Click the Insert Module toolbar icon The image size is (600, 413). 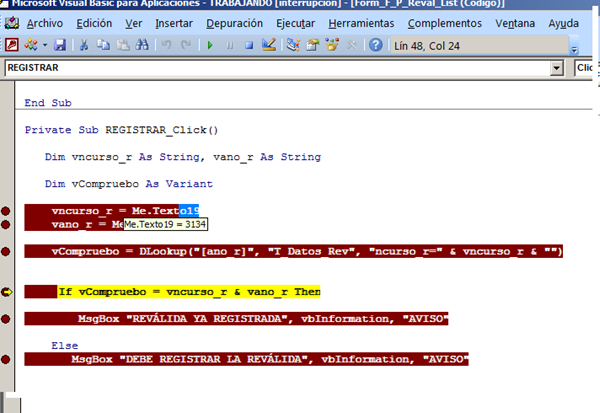click(x=31, y=45)
